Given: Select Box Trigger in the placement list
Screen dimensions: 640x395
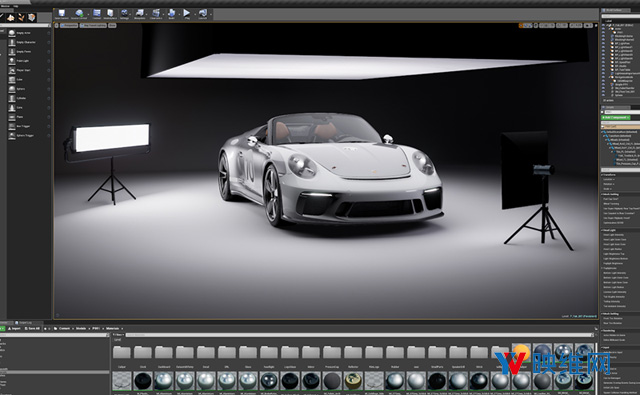Looking at the screenshot, I should [29, 126].
